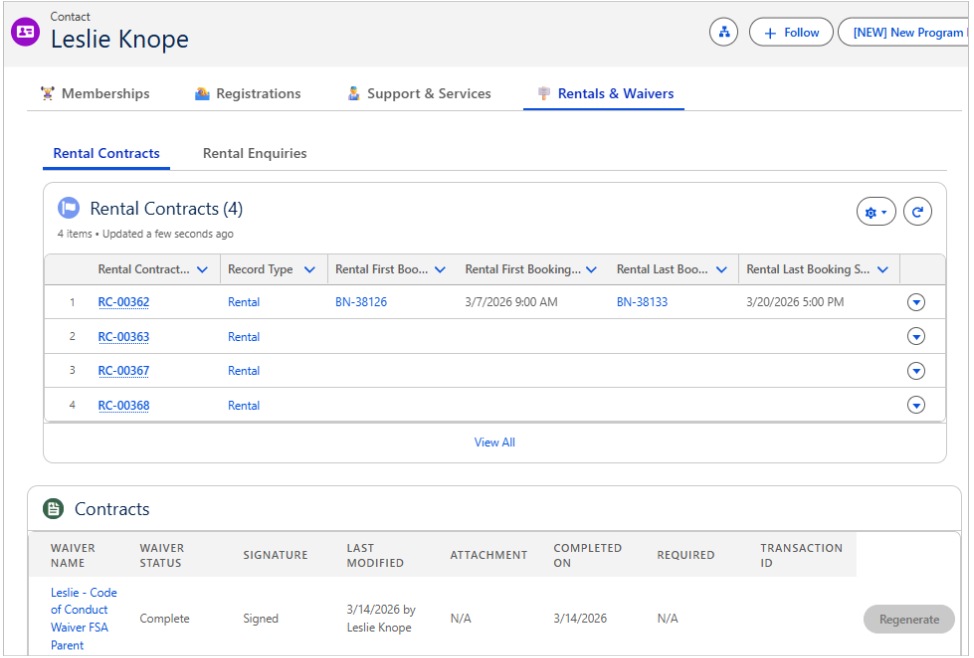Click the Regenerate waiver button
Screen dimensions: 974x658
pyautogui.click(x=908, y=619)
